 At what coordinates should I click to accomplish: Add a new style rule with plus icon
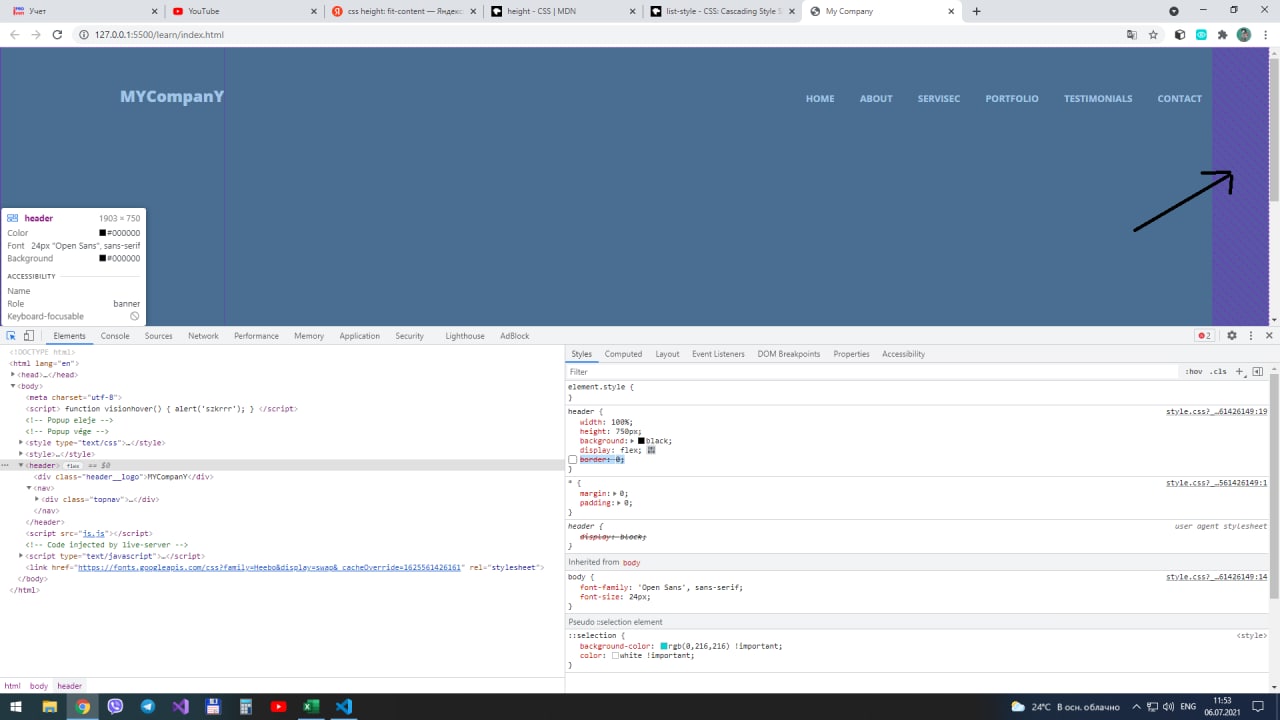1240,372
